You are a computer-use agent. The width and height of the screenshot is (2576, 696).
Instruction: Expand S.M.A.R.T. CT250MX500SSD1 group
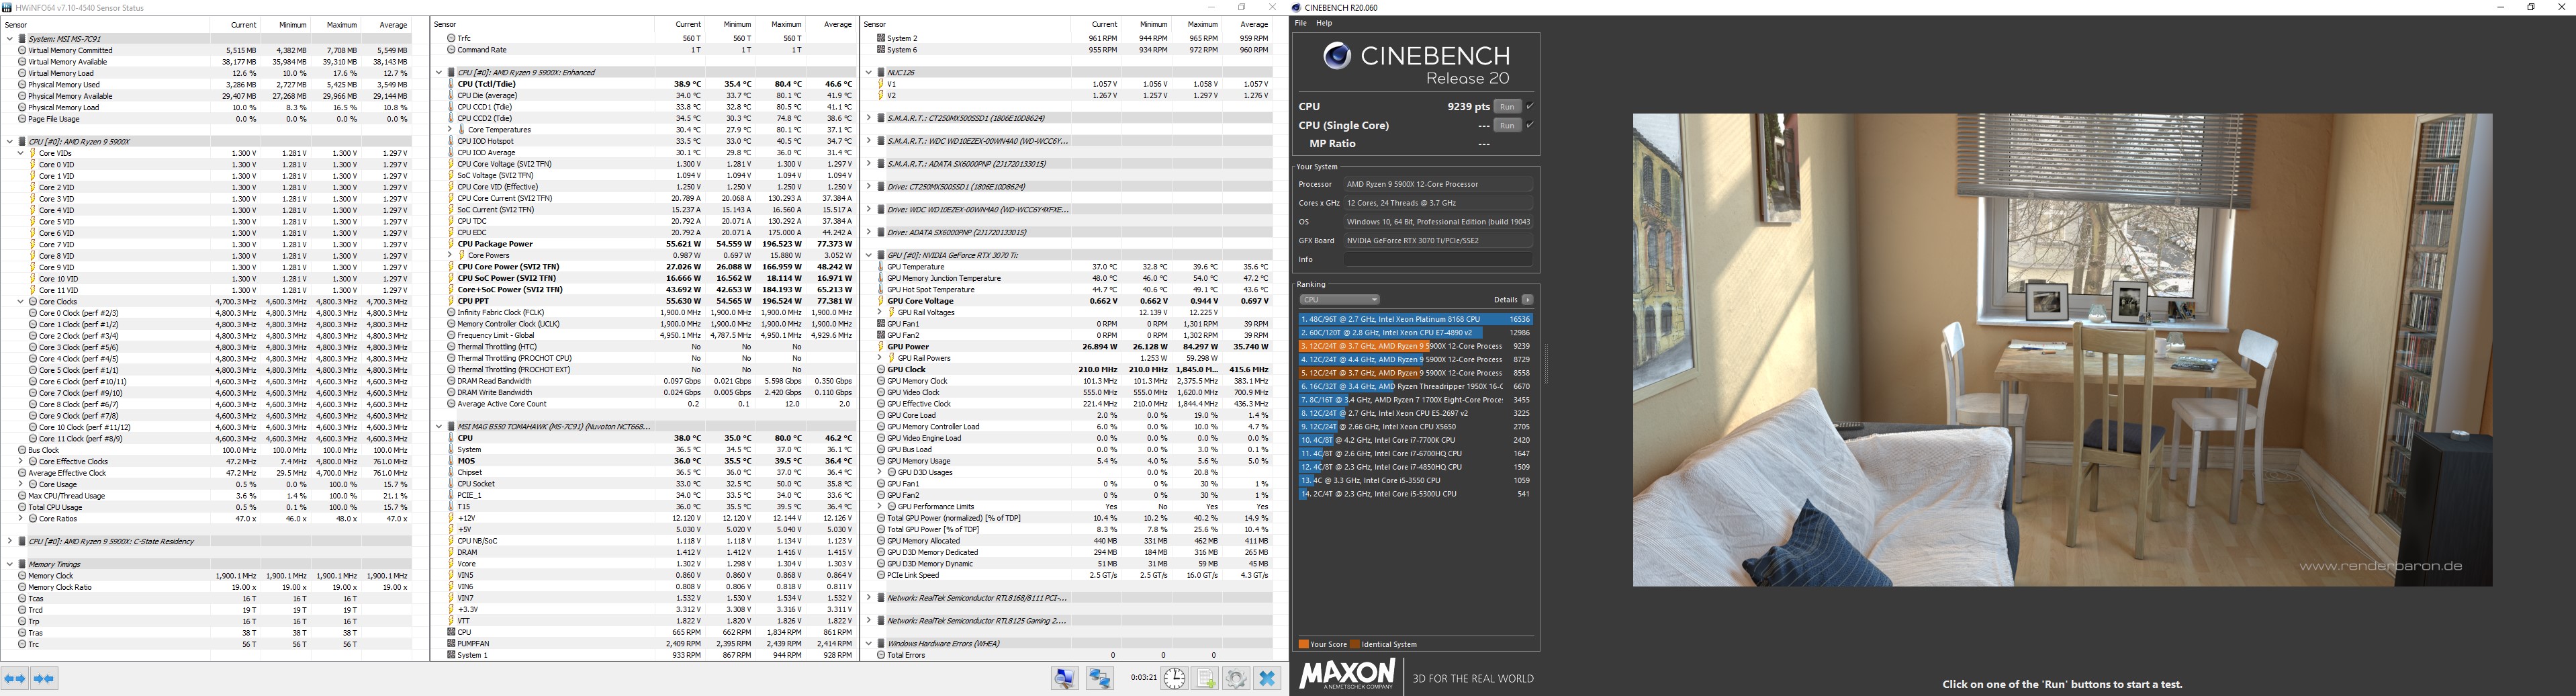pyautogui.click(x=869, y=118)
